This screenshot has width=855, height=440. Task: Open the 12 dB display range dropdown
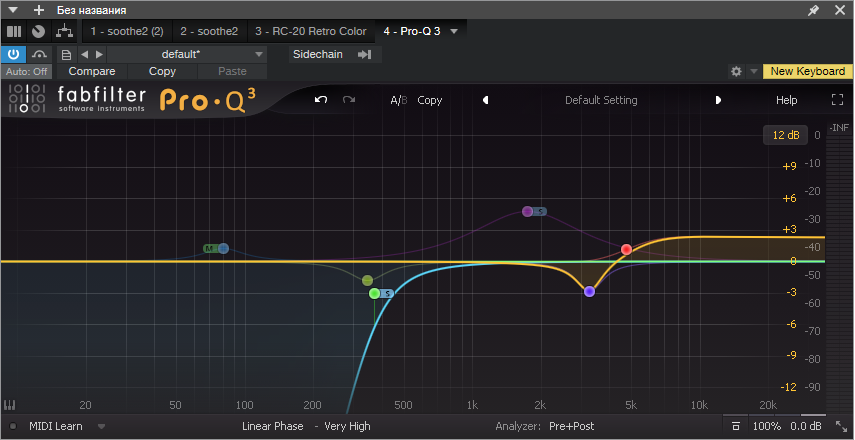pos(785,135)
